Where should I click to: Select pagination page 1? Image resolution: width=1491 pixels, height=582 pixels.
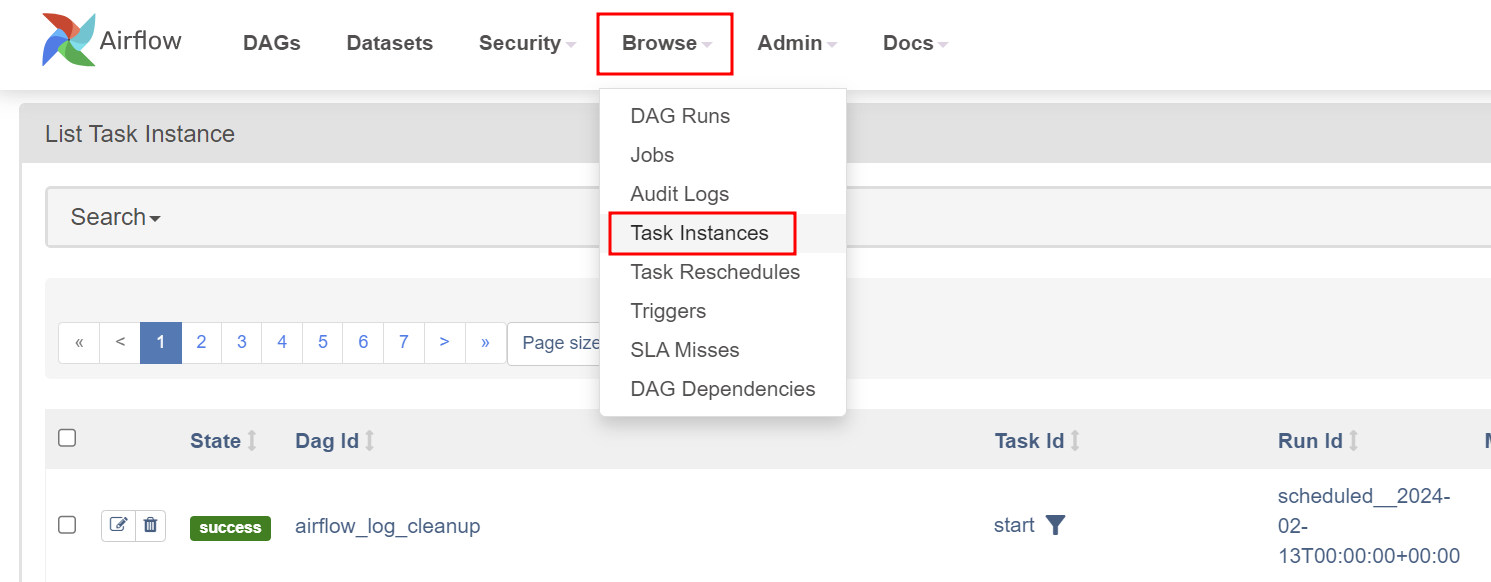(161, 343)
